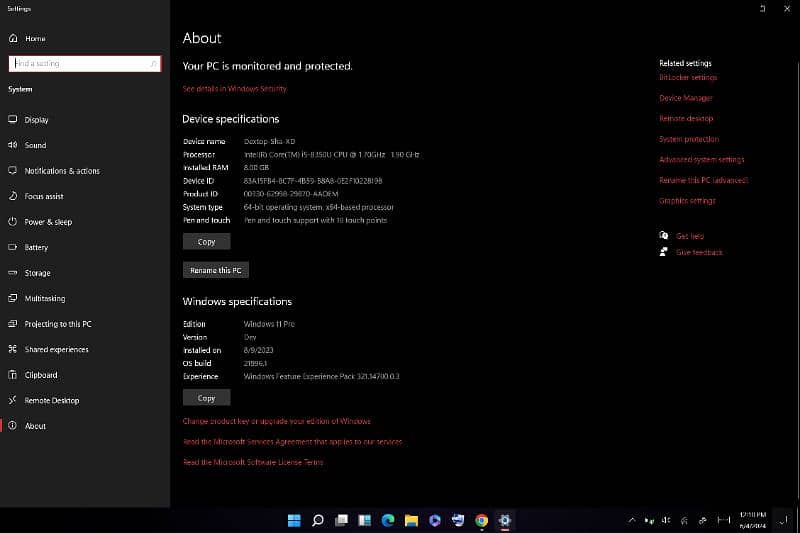Click the Storage drive icon
Screen dimensions: 800x533
pos(13,273)
